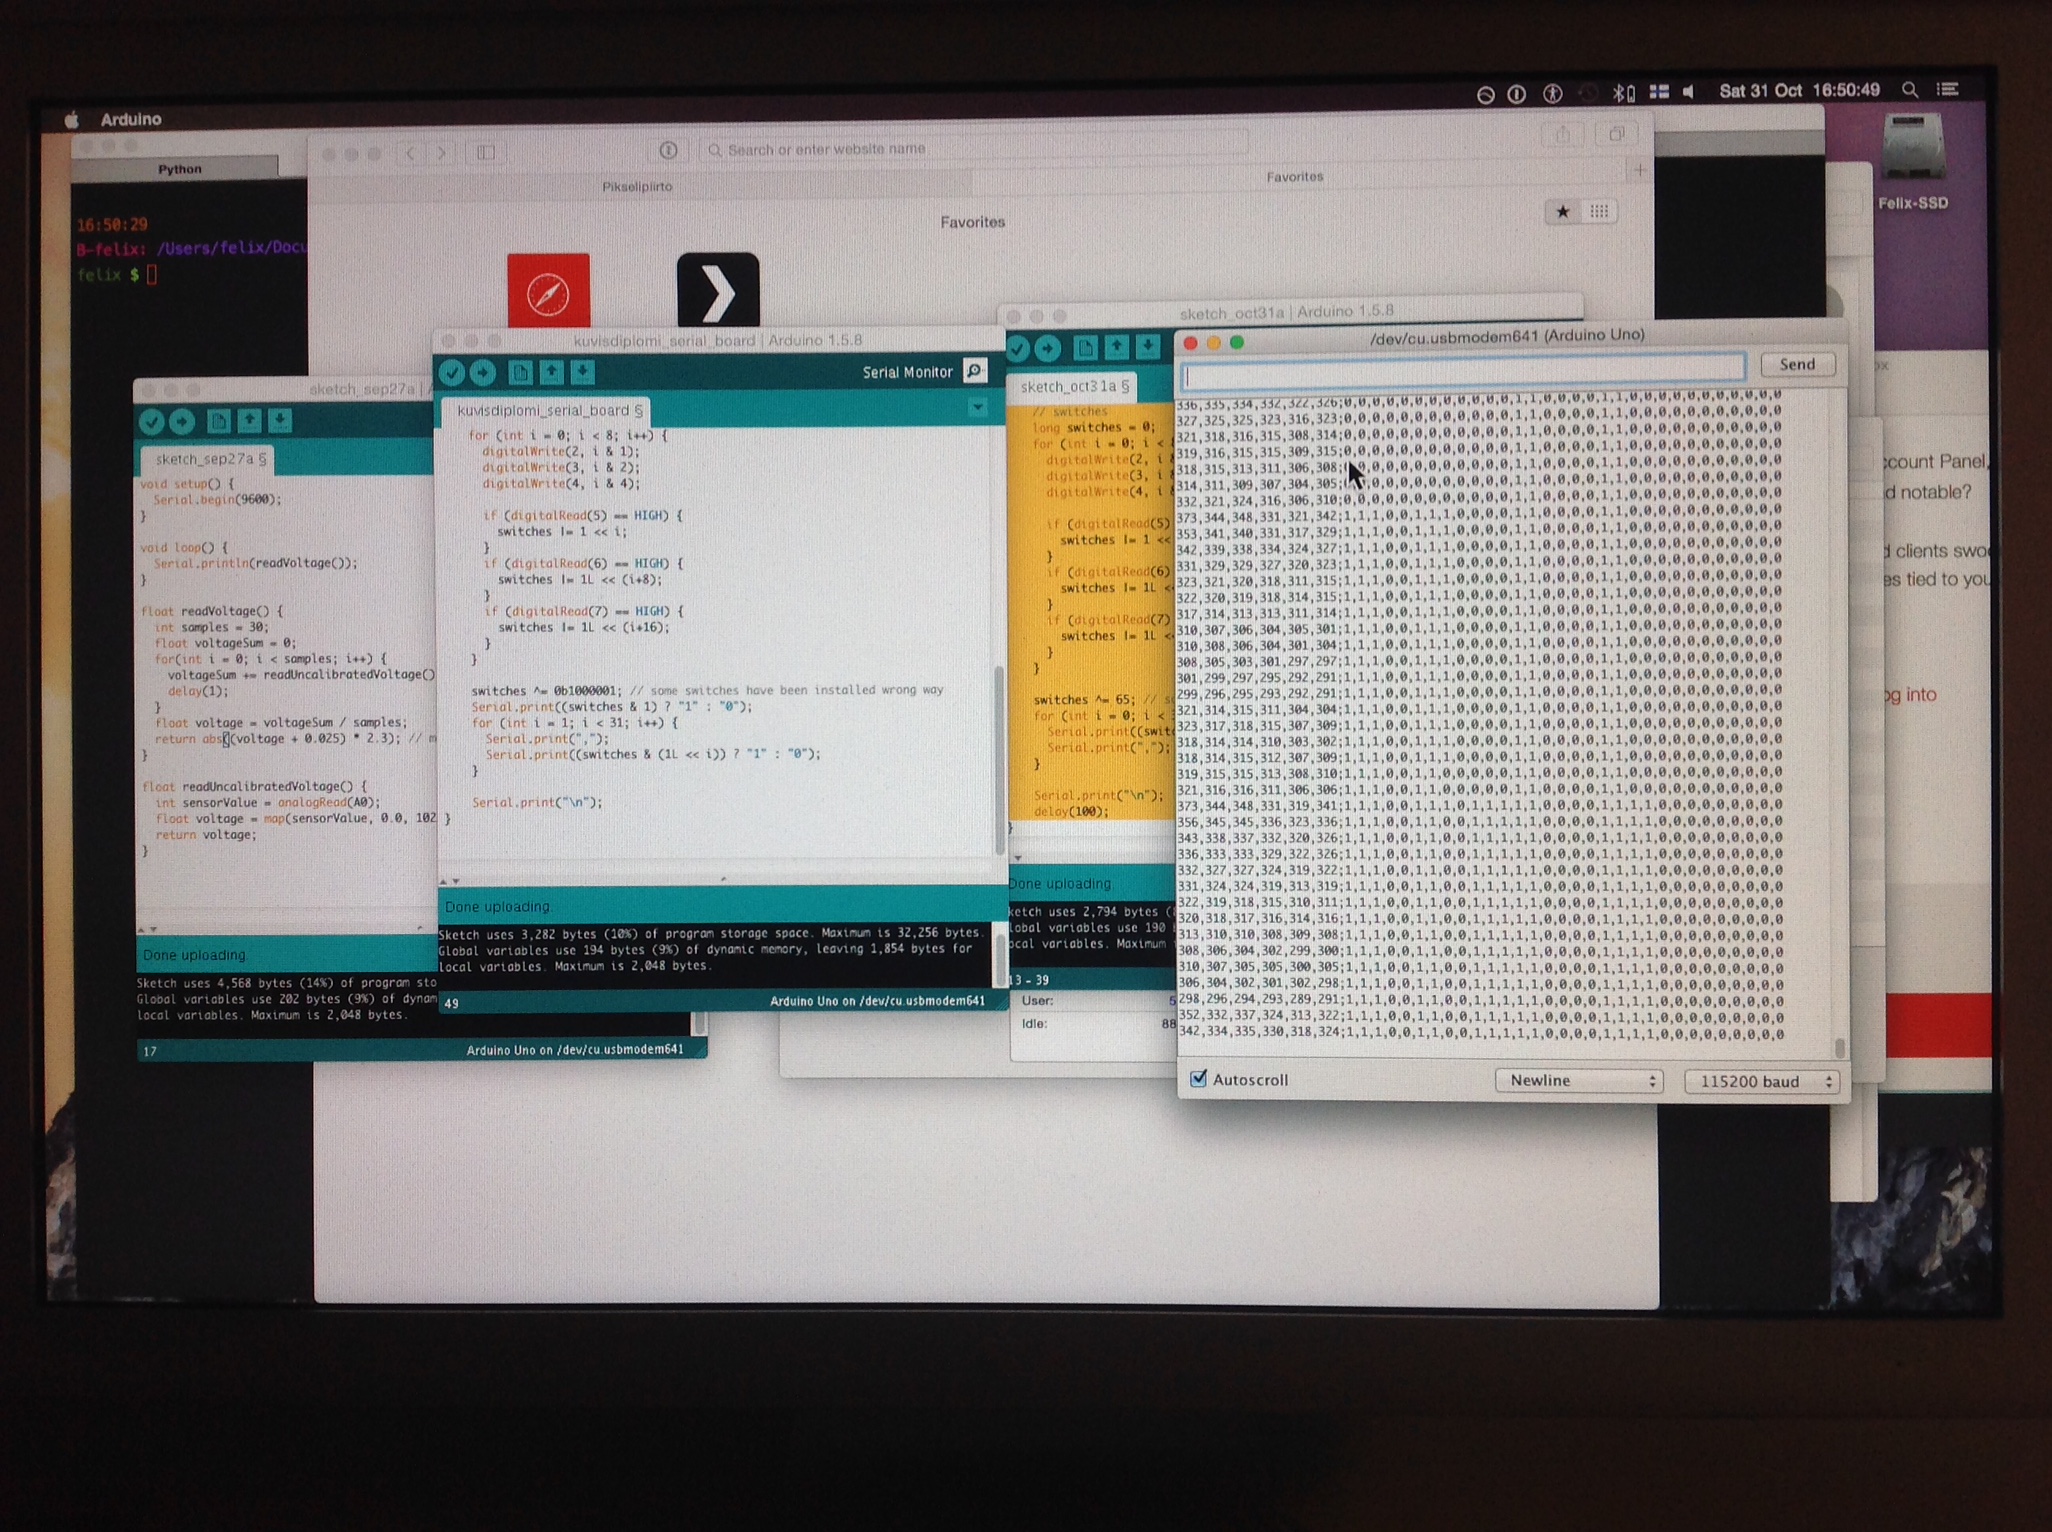Open the black chevron favorite in Safari
This screenshot has width=2052, height=1532.
pos(718,291)
